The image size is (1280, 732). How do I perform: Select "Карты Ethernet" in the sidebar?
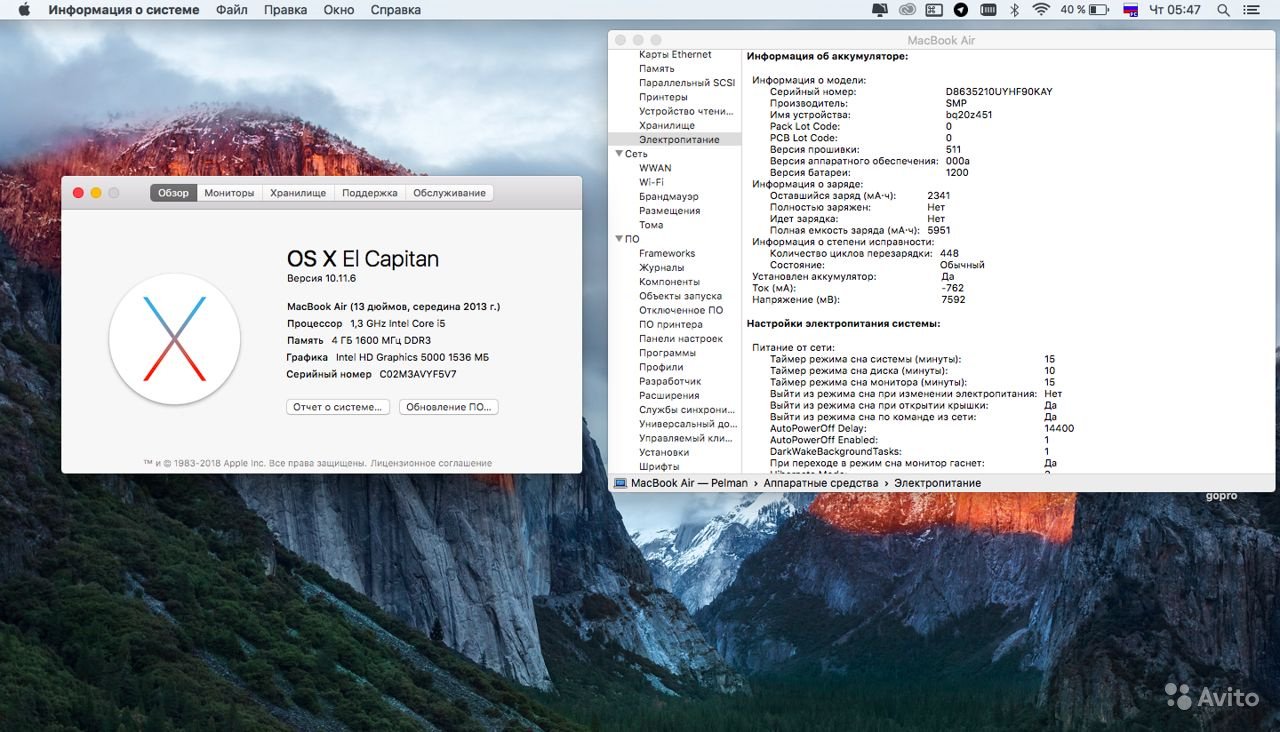(x=676, y=54)
